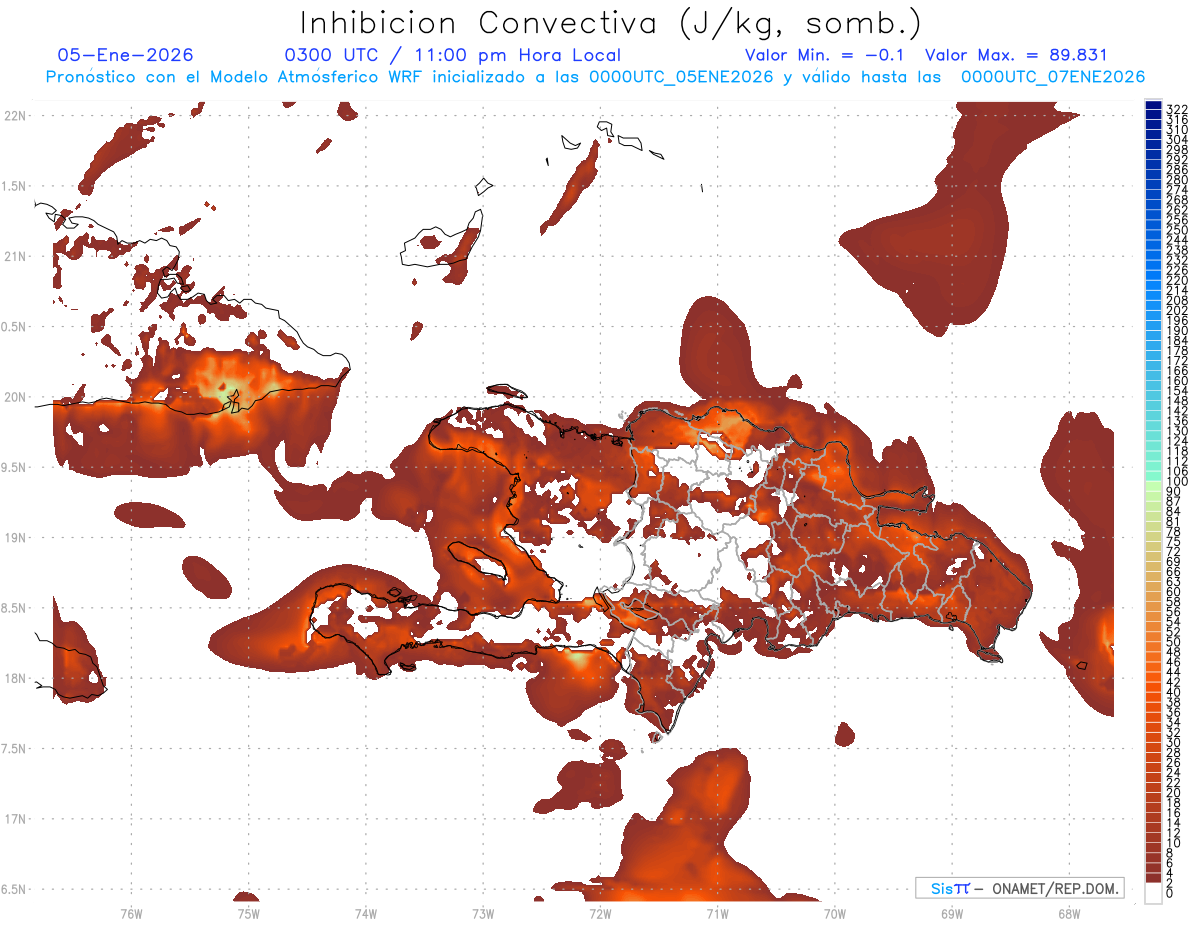Click the "20N" latitude label
This screenshot has height=927, width=1200.
click(x=15, y=397)
